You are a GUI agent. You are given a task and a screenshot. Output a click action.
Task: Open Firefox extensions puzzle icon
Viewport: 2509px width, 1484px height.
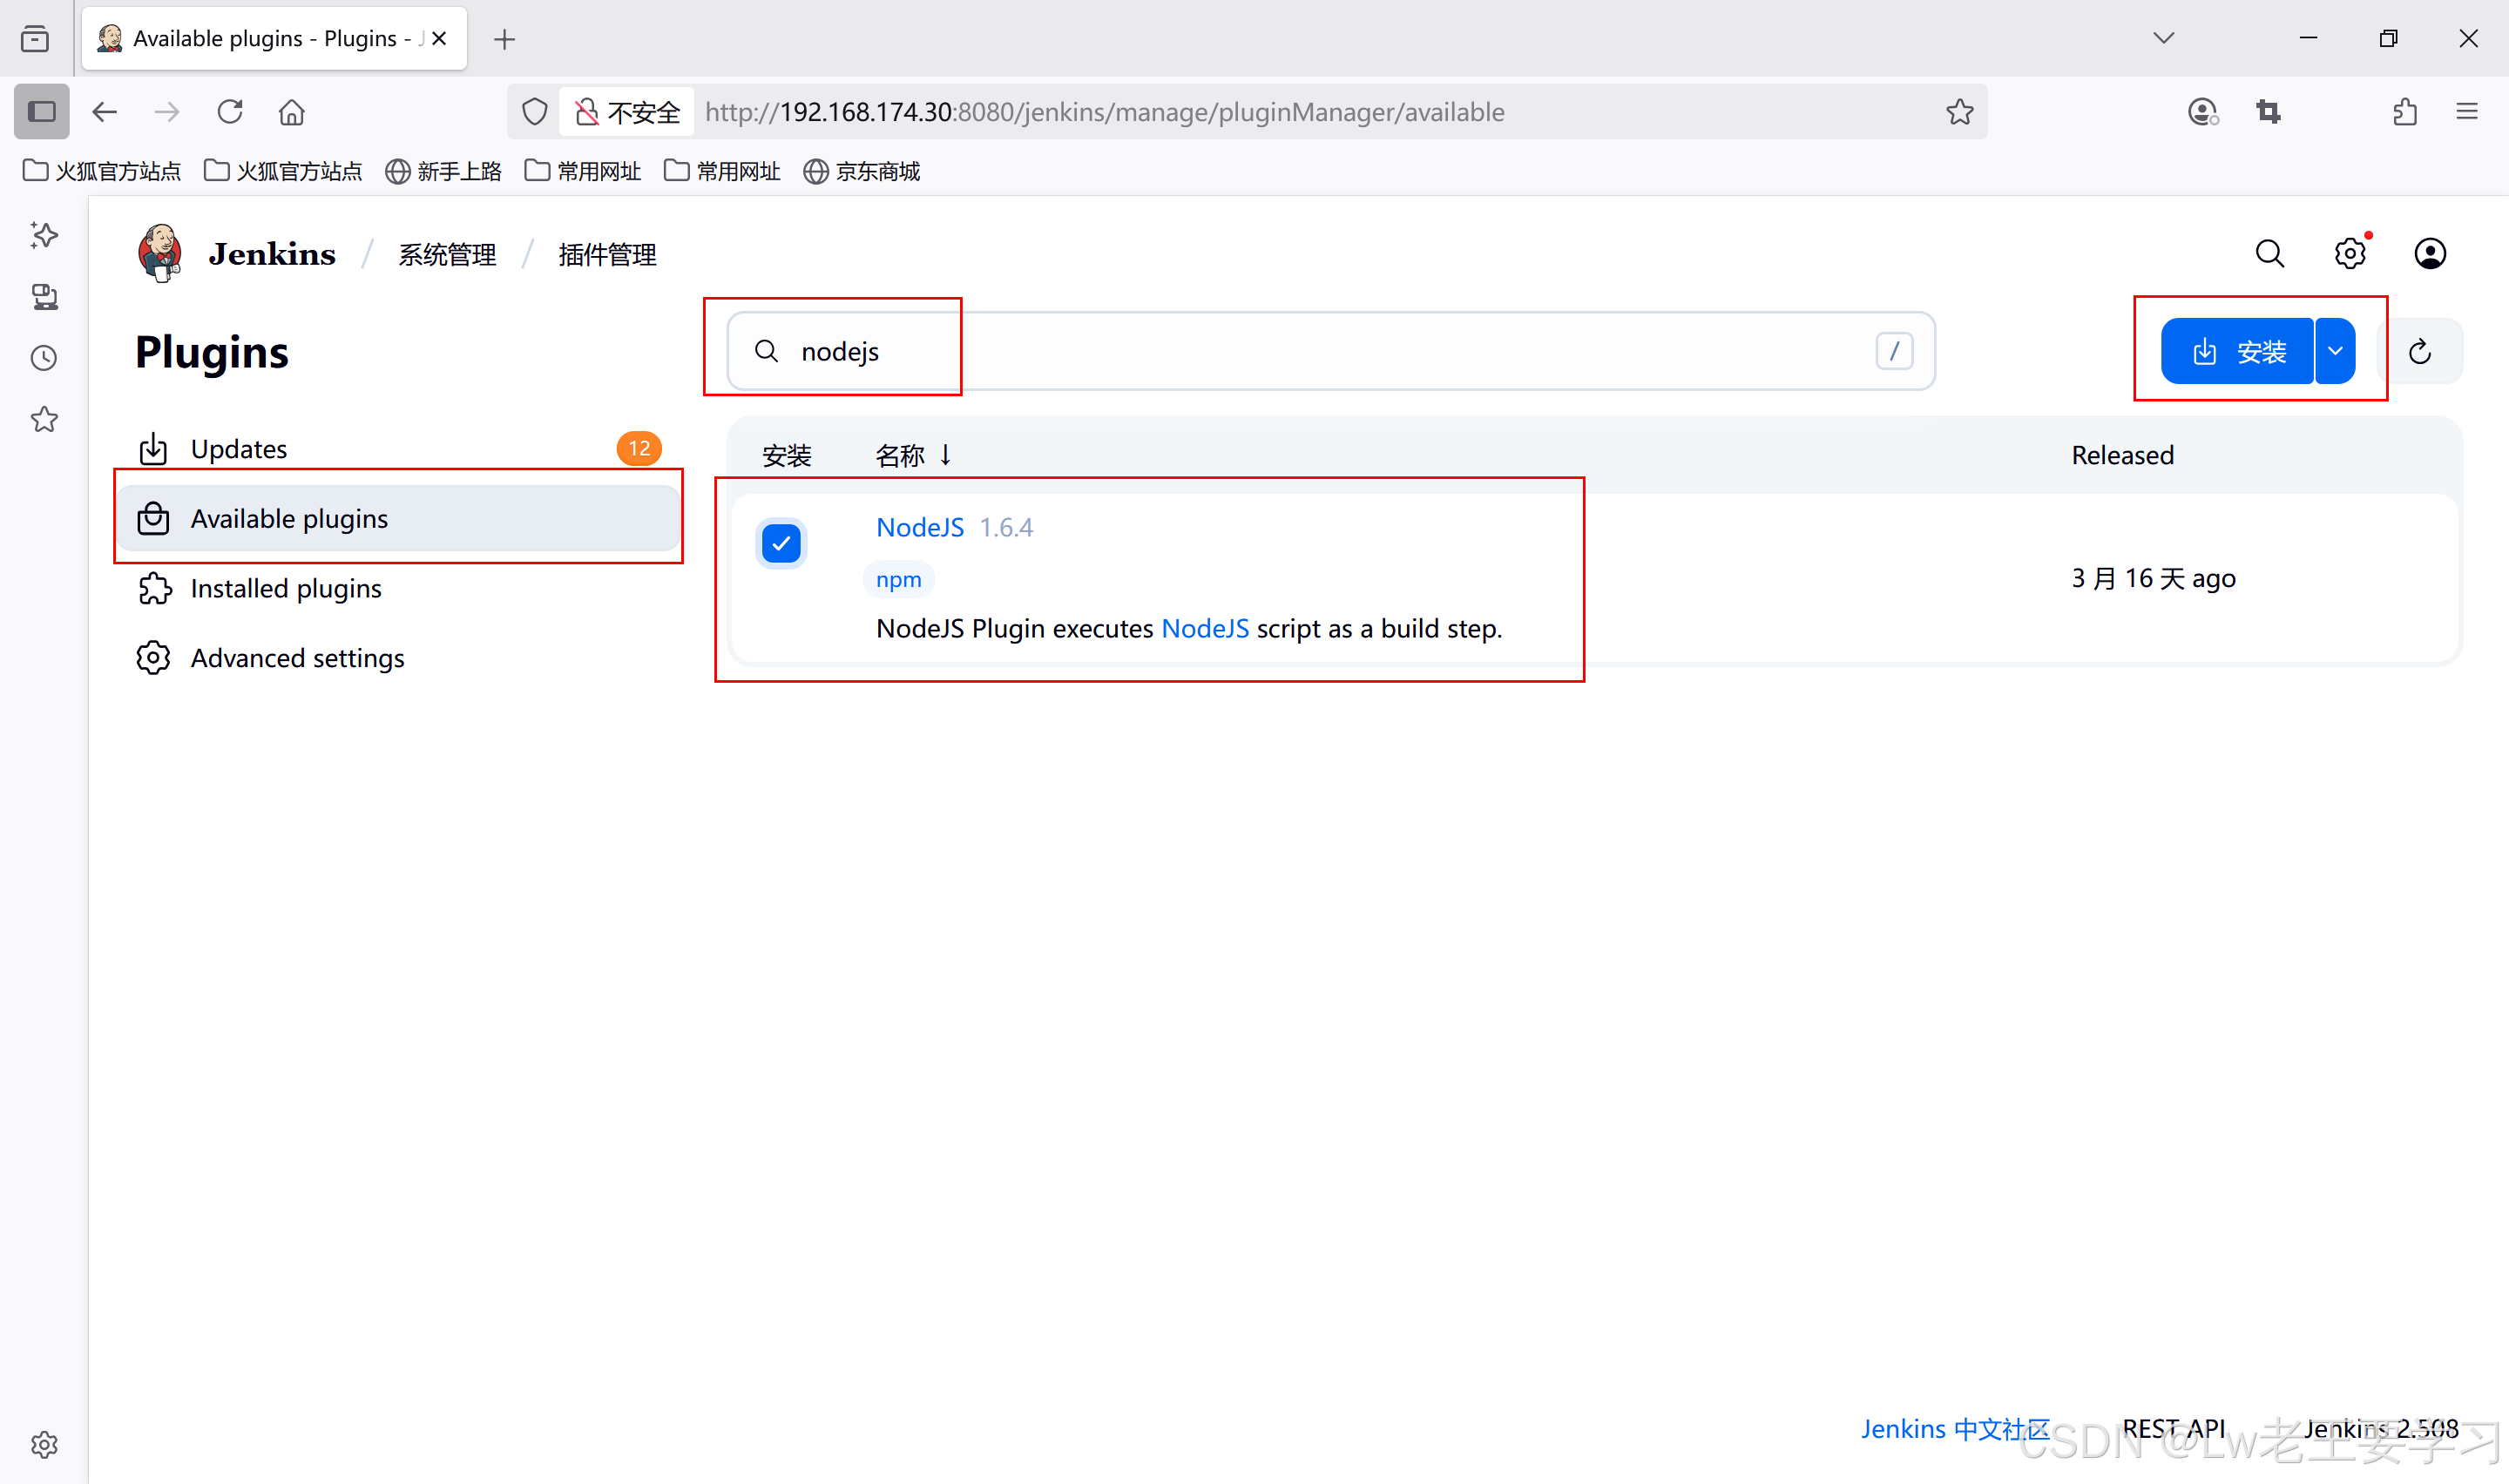point(2405,112)
